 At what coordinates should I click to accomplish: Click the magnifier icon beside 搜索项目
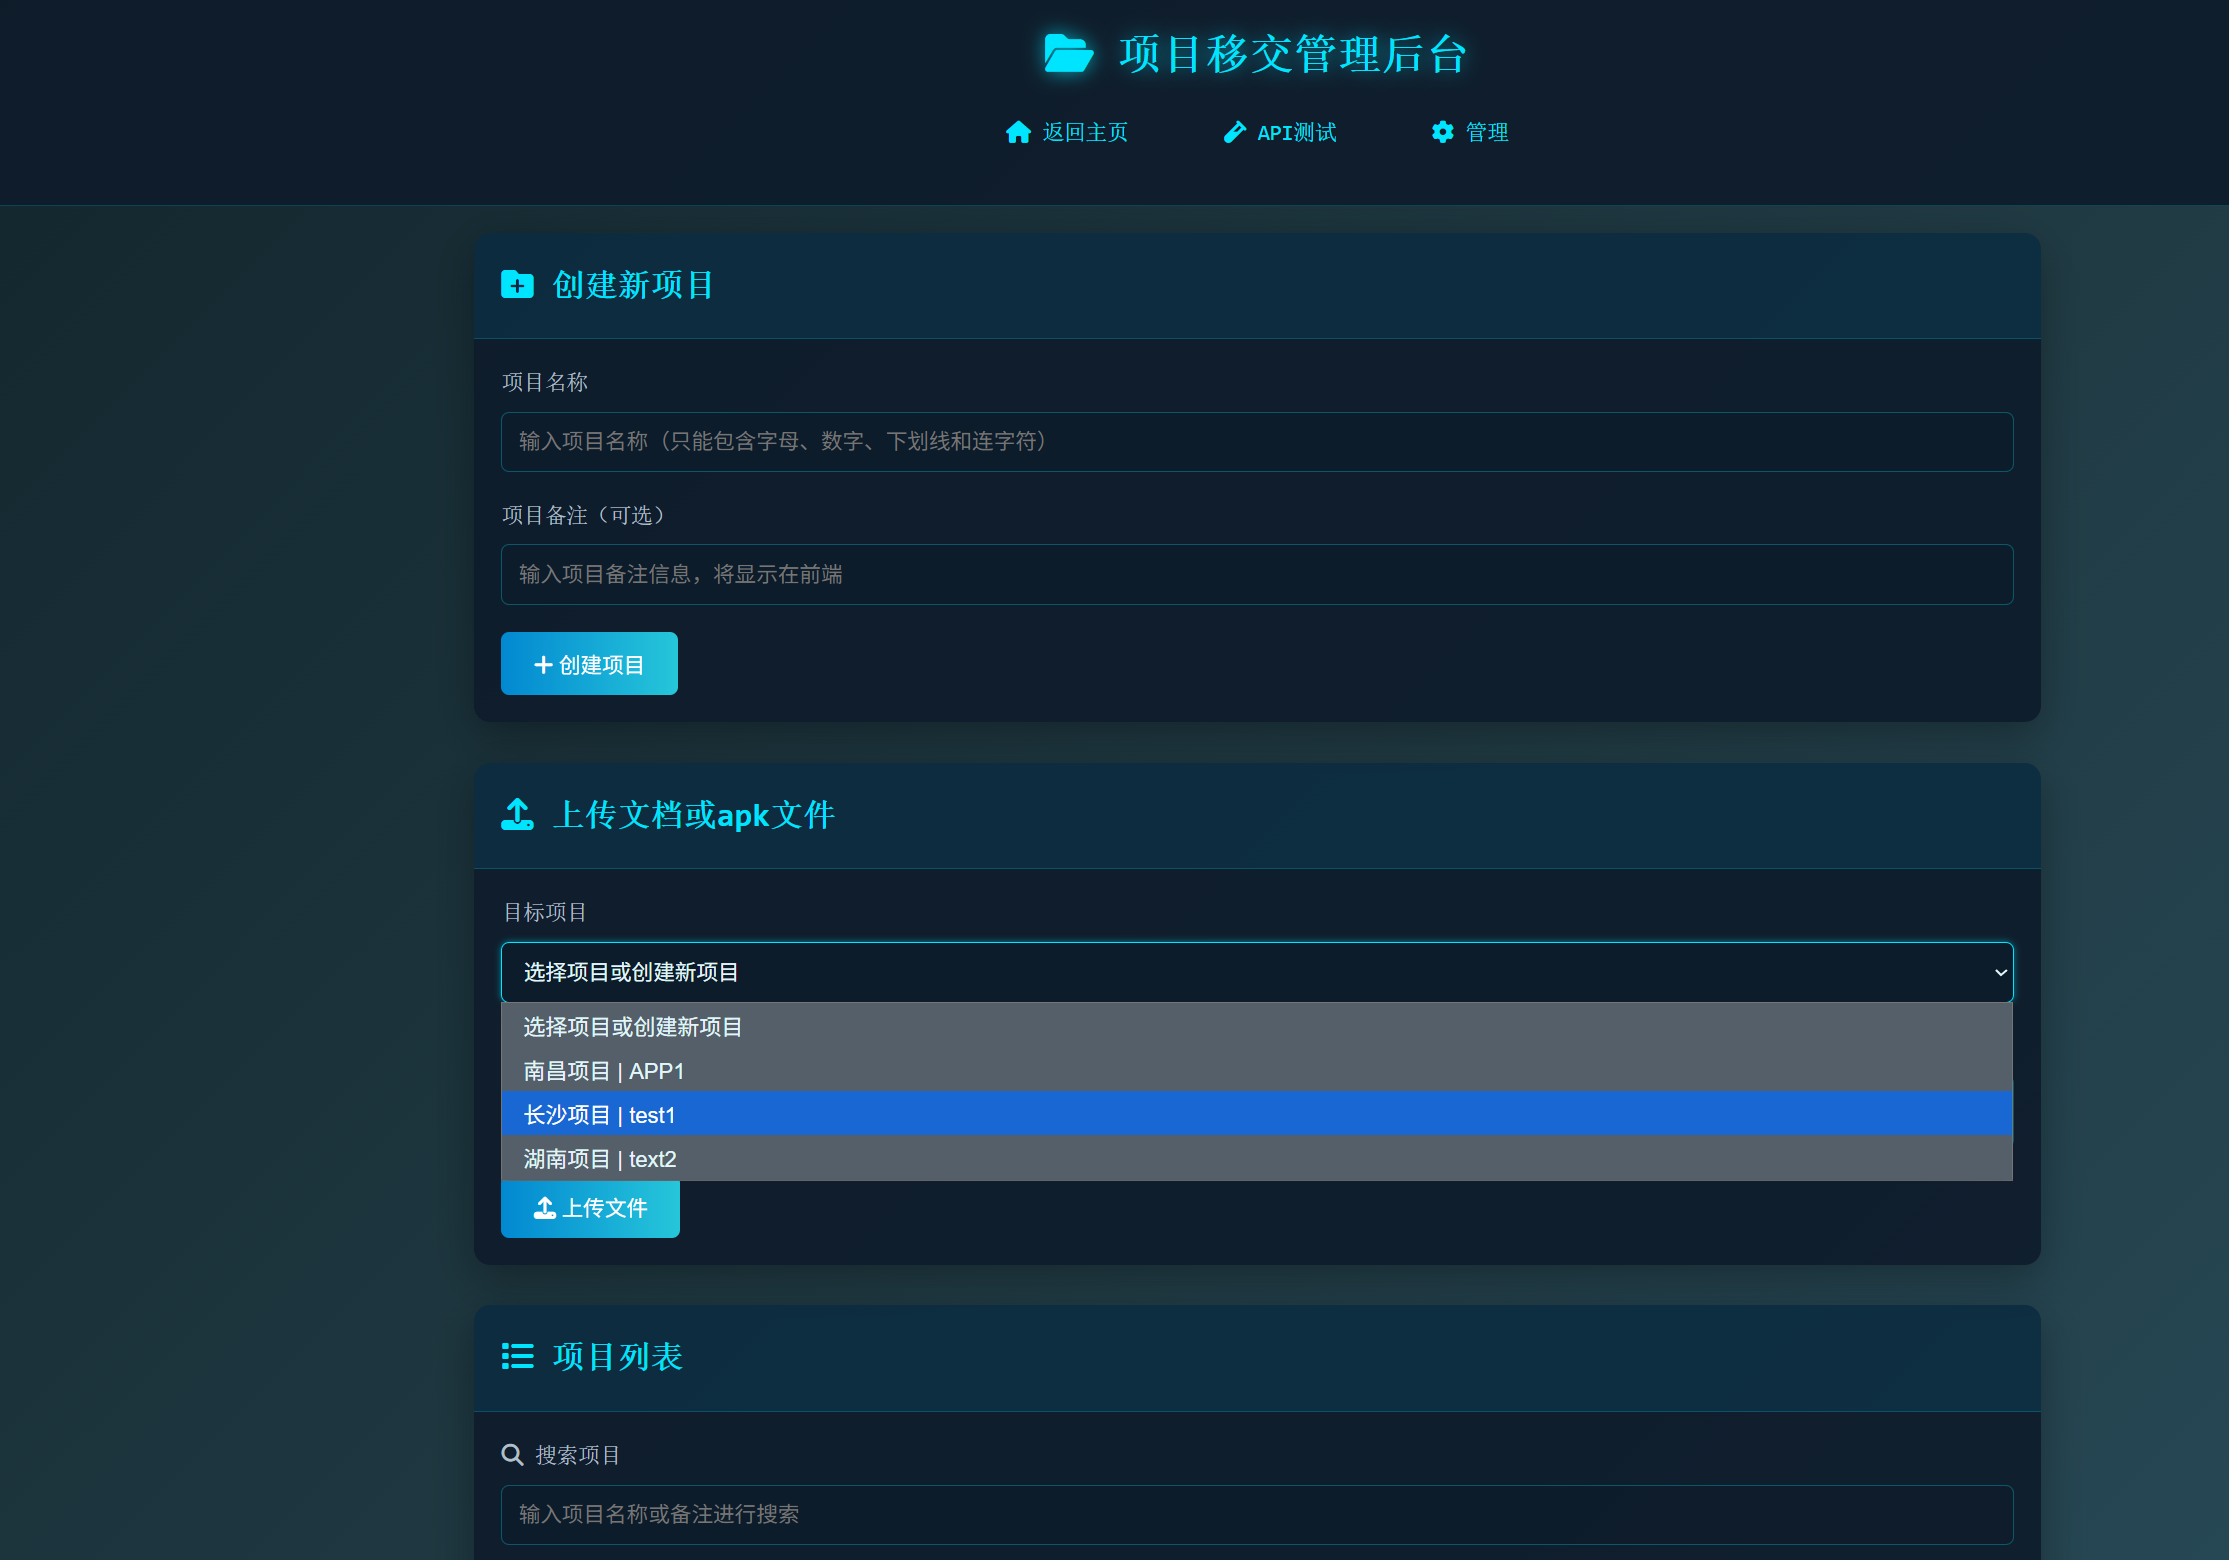tap(512, 1455)
